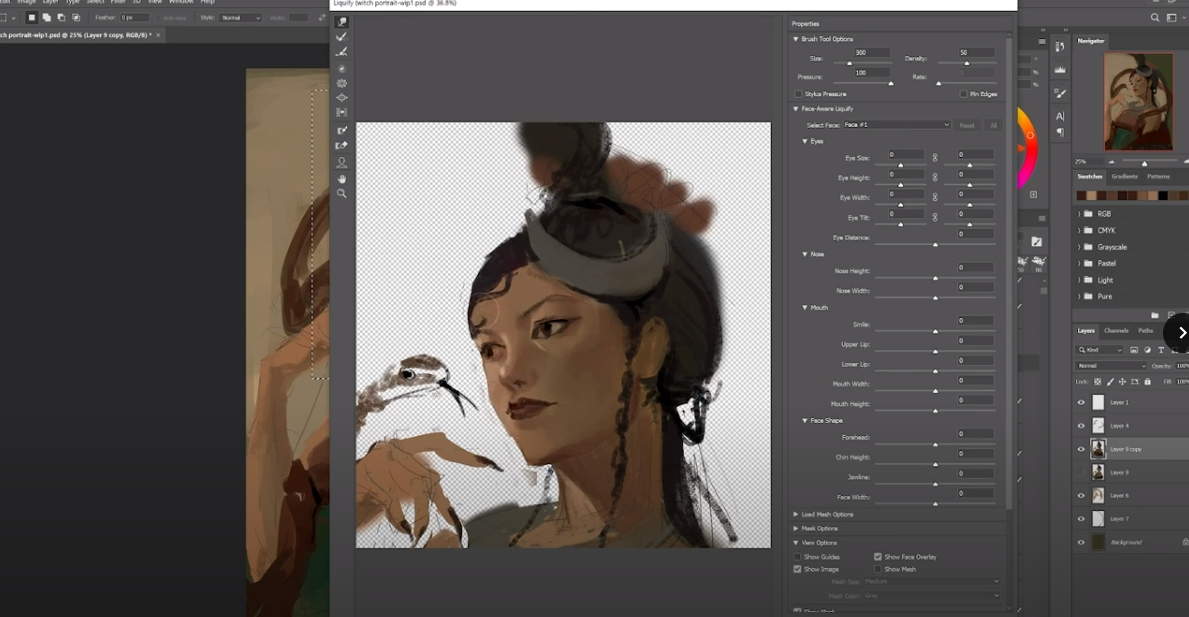Select the Thaw Mask tool
Screen dimensions: 1189x617
click(342, 145)
